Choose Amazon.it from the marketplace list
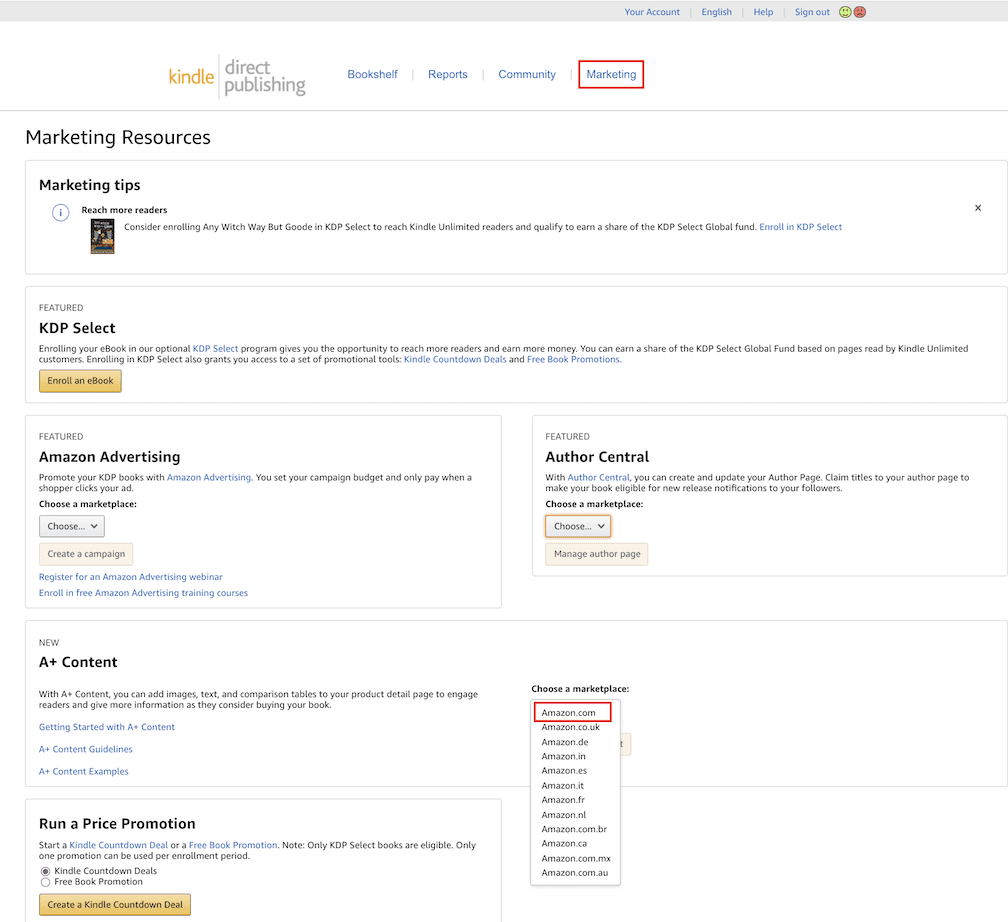Screen dimensions: 1008x922 (x=562, y=786)
